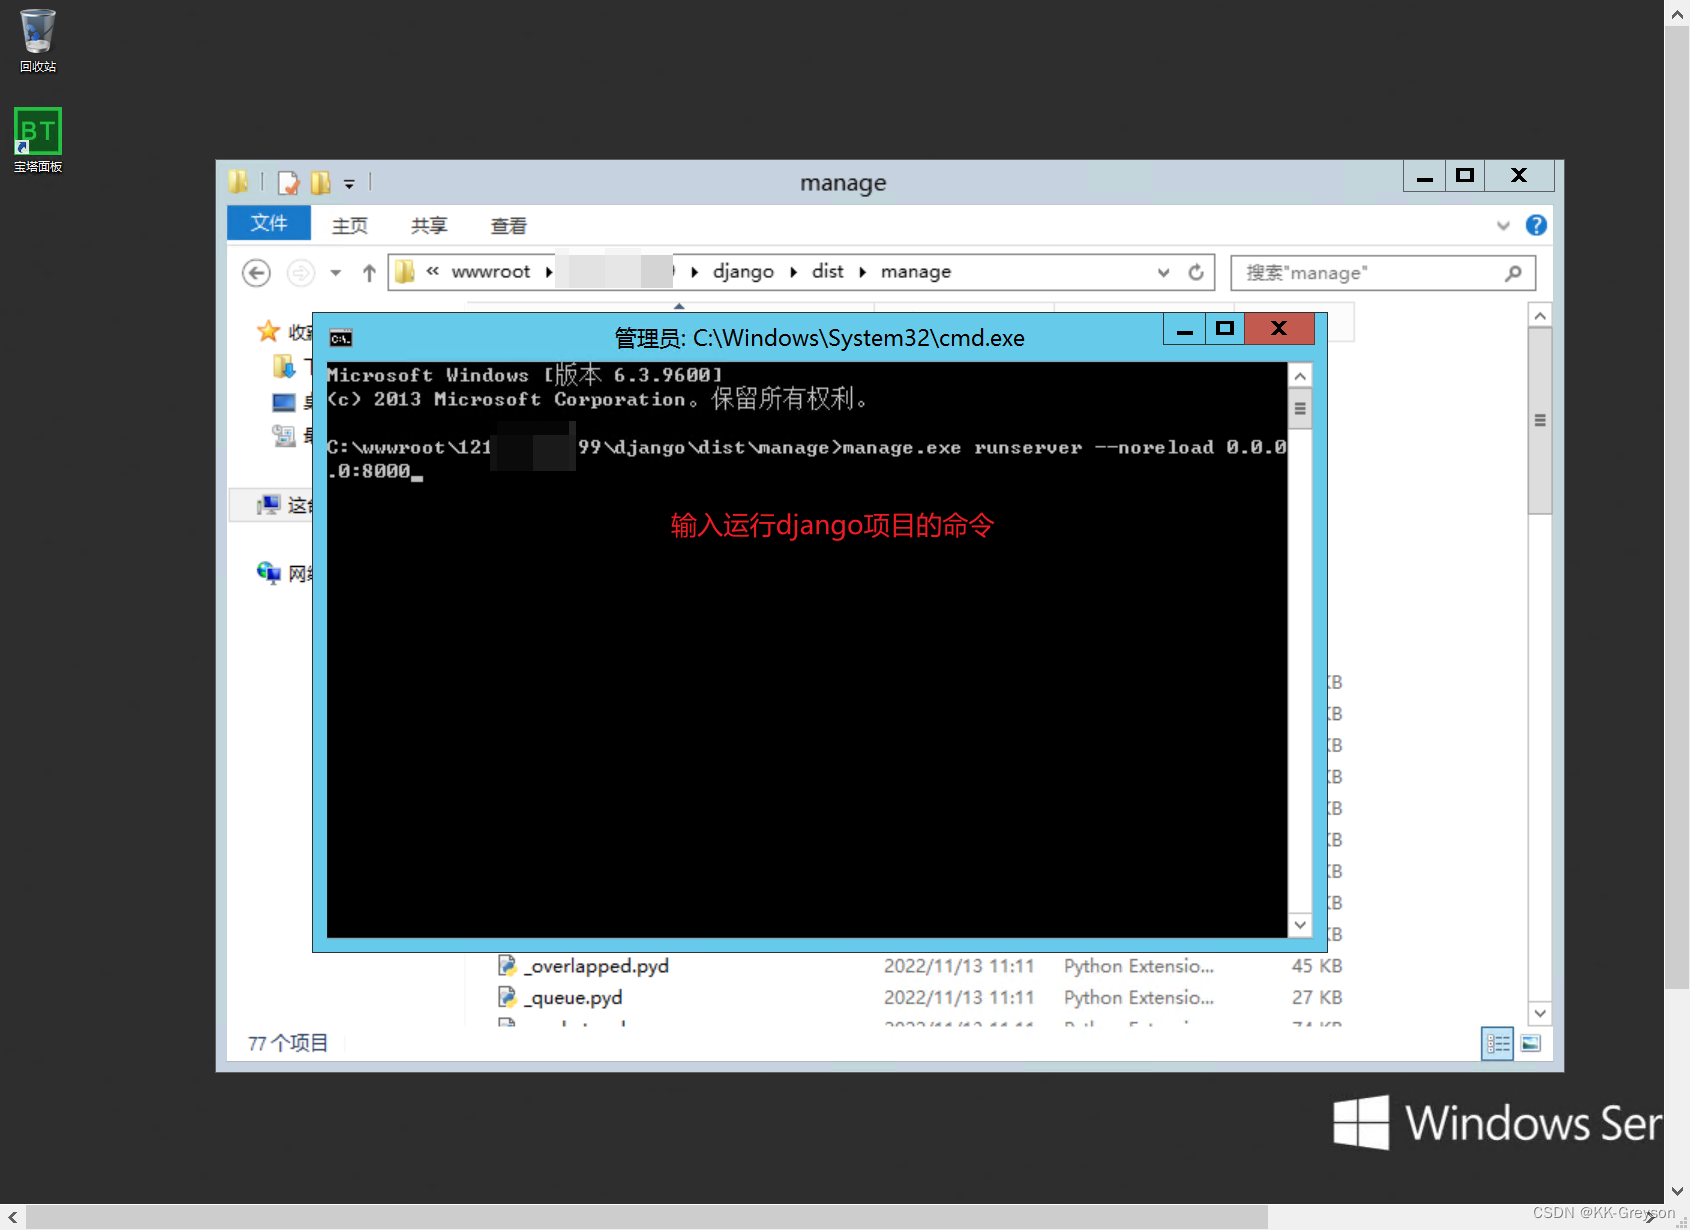Screen dimensions: 1690x1230
Task: Open Explorer help button
Action: [1536, 225]
